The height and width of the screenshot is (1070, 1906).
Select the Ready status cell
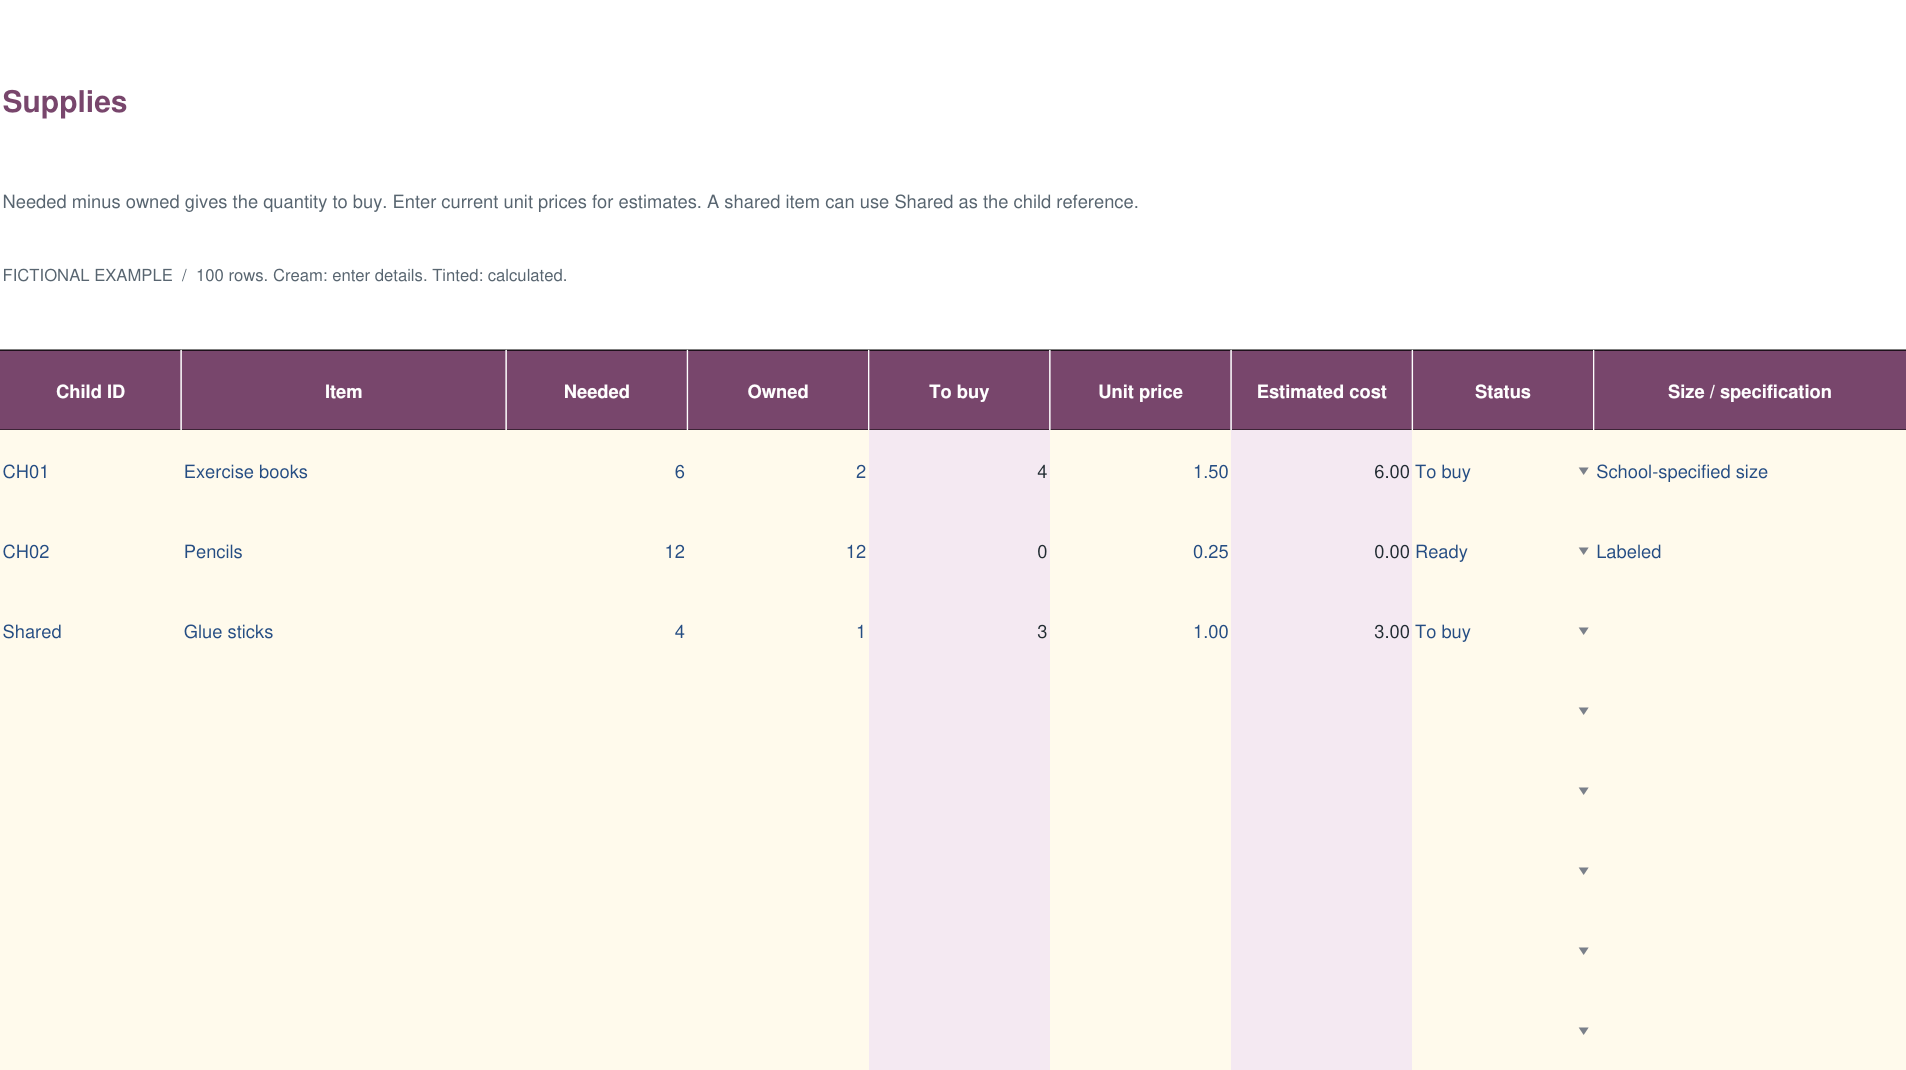[1502, 551]
